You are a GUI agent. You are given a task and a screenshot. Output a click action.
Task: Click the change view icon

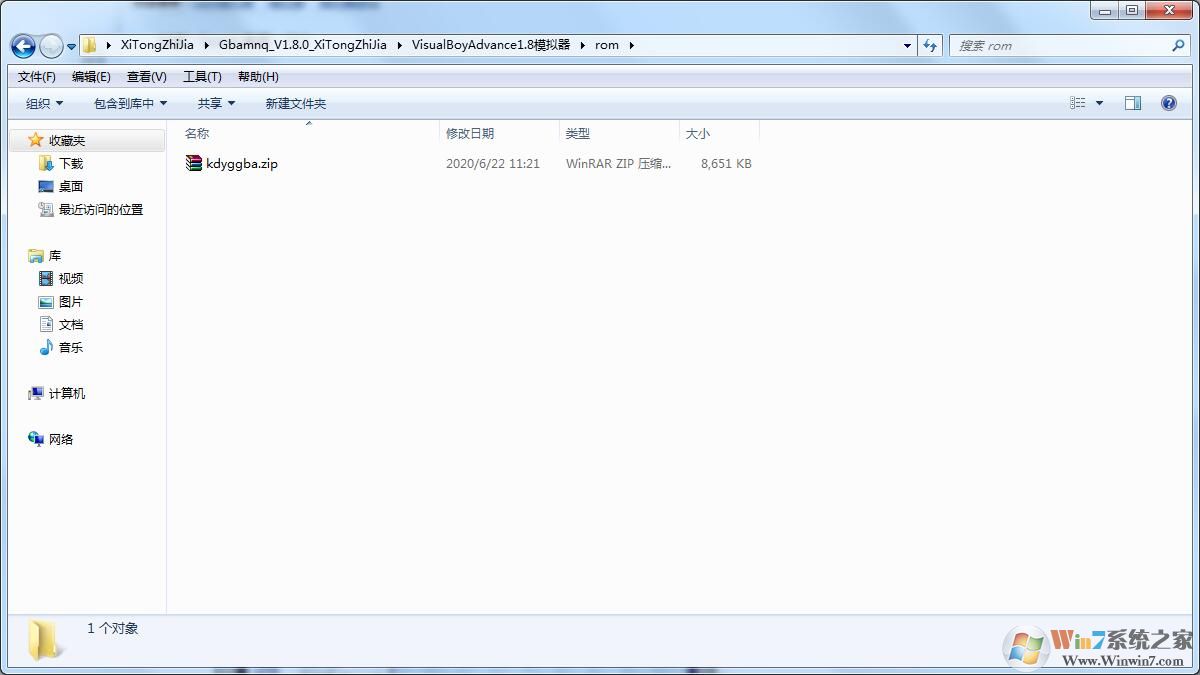pos(1077,103)
